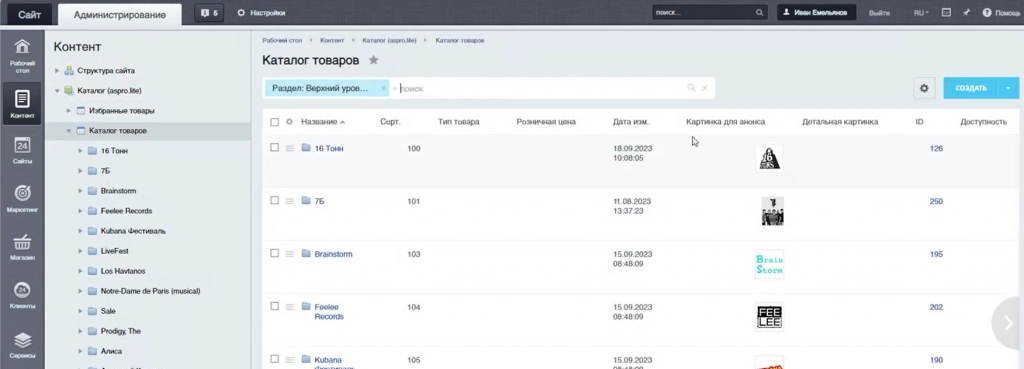The height and width of the screenshot is (369, 1024).
Task: Open the RU language dropdown
Action: (921, 12)
